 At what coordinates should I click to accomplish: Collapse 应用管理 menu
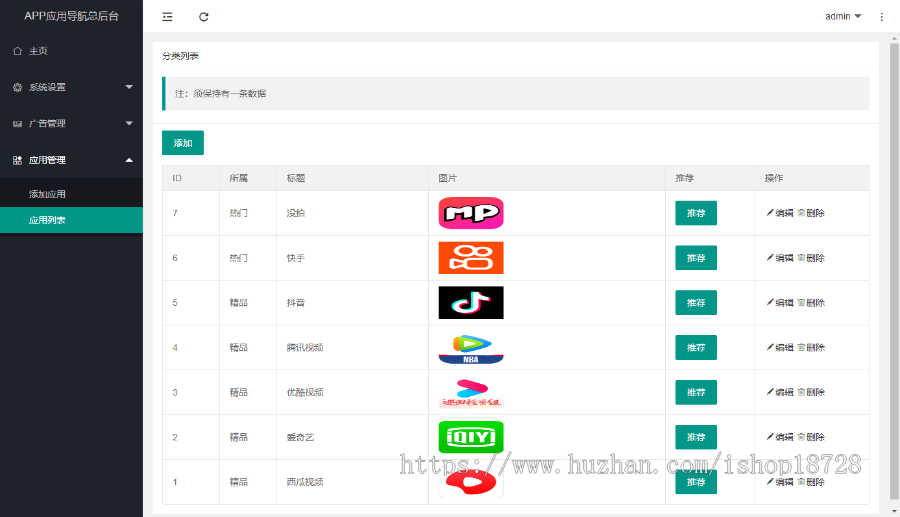tap(71, 160)
